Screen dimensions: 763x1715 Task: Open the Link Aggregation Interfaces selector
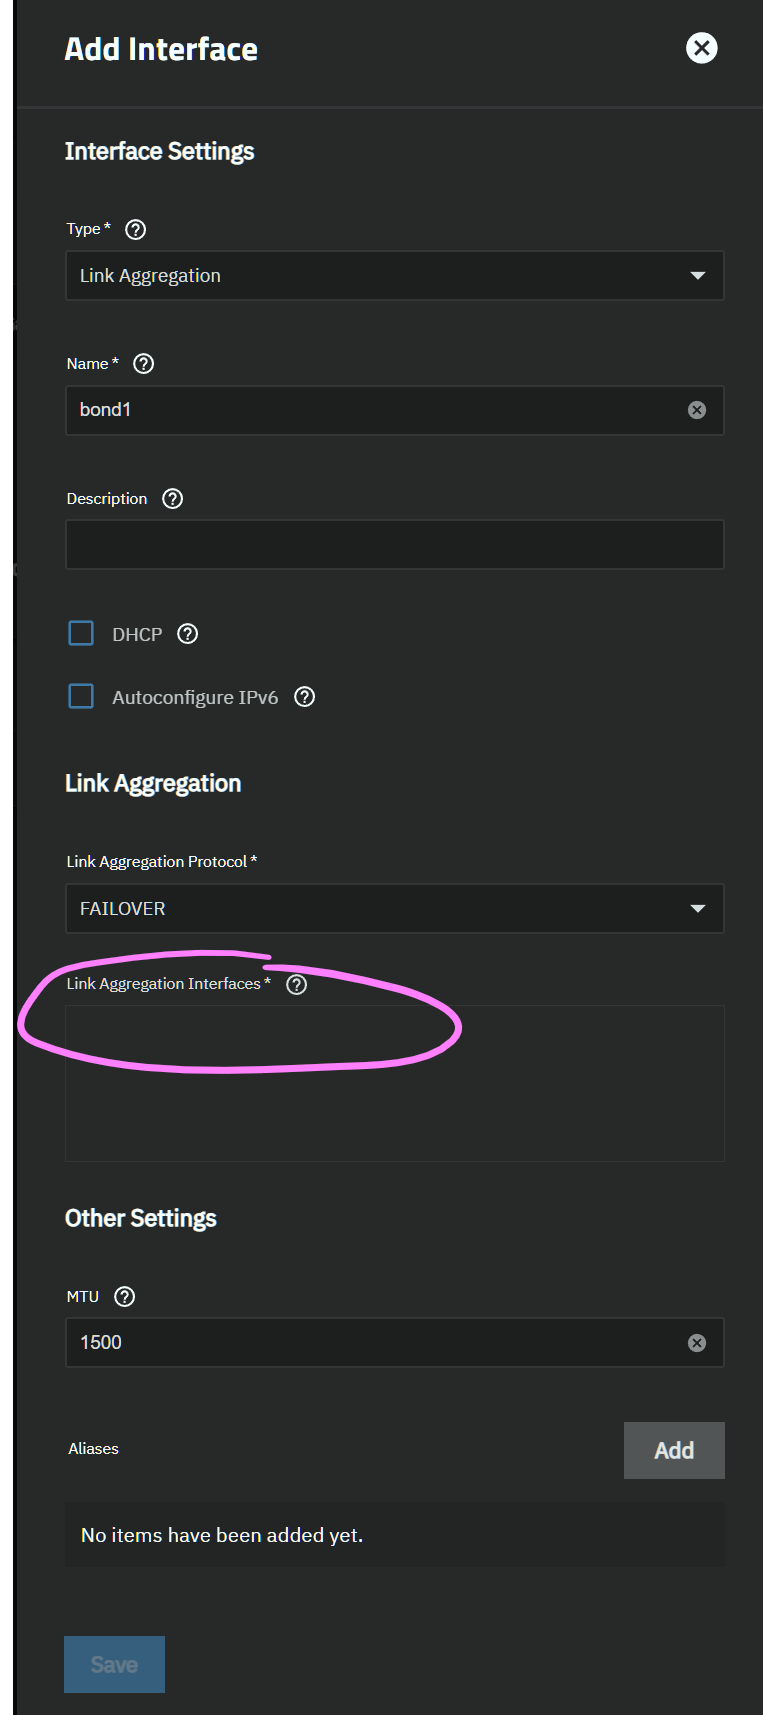395,1084
